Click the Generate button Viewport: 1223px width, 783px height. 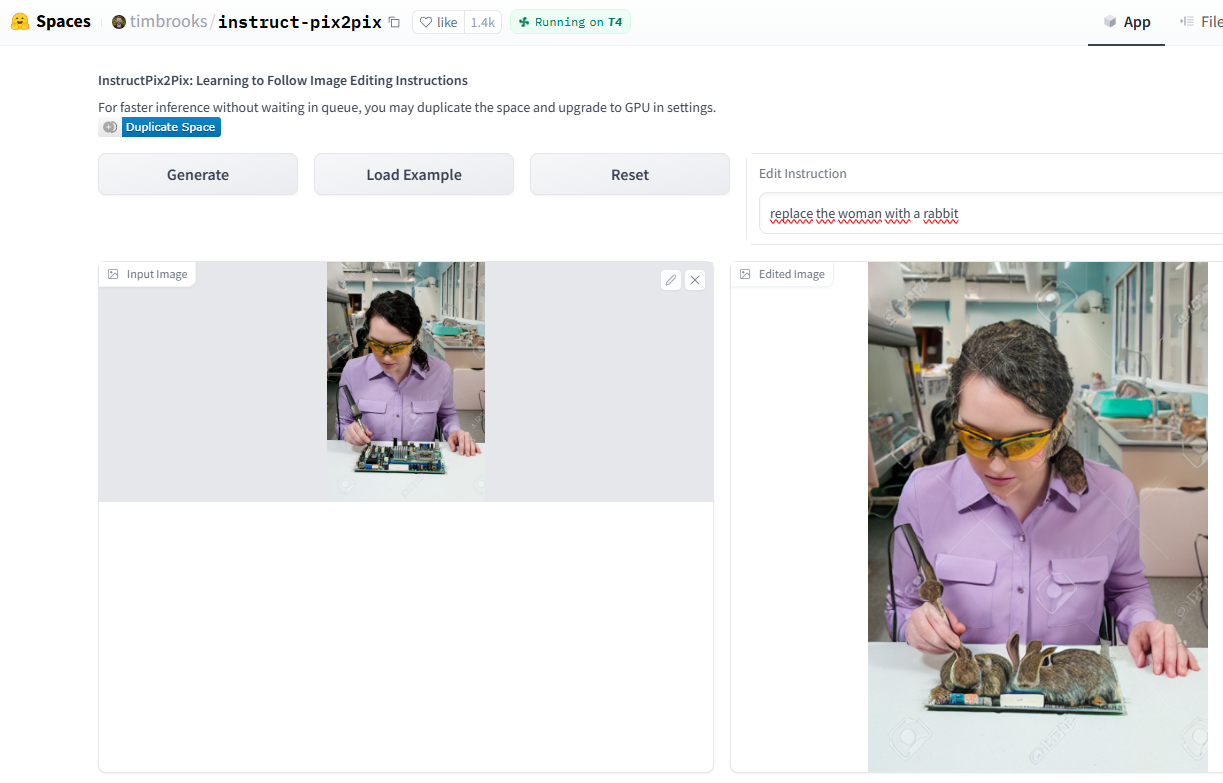pos(198,174)
